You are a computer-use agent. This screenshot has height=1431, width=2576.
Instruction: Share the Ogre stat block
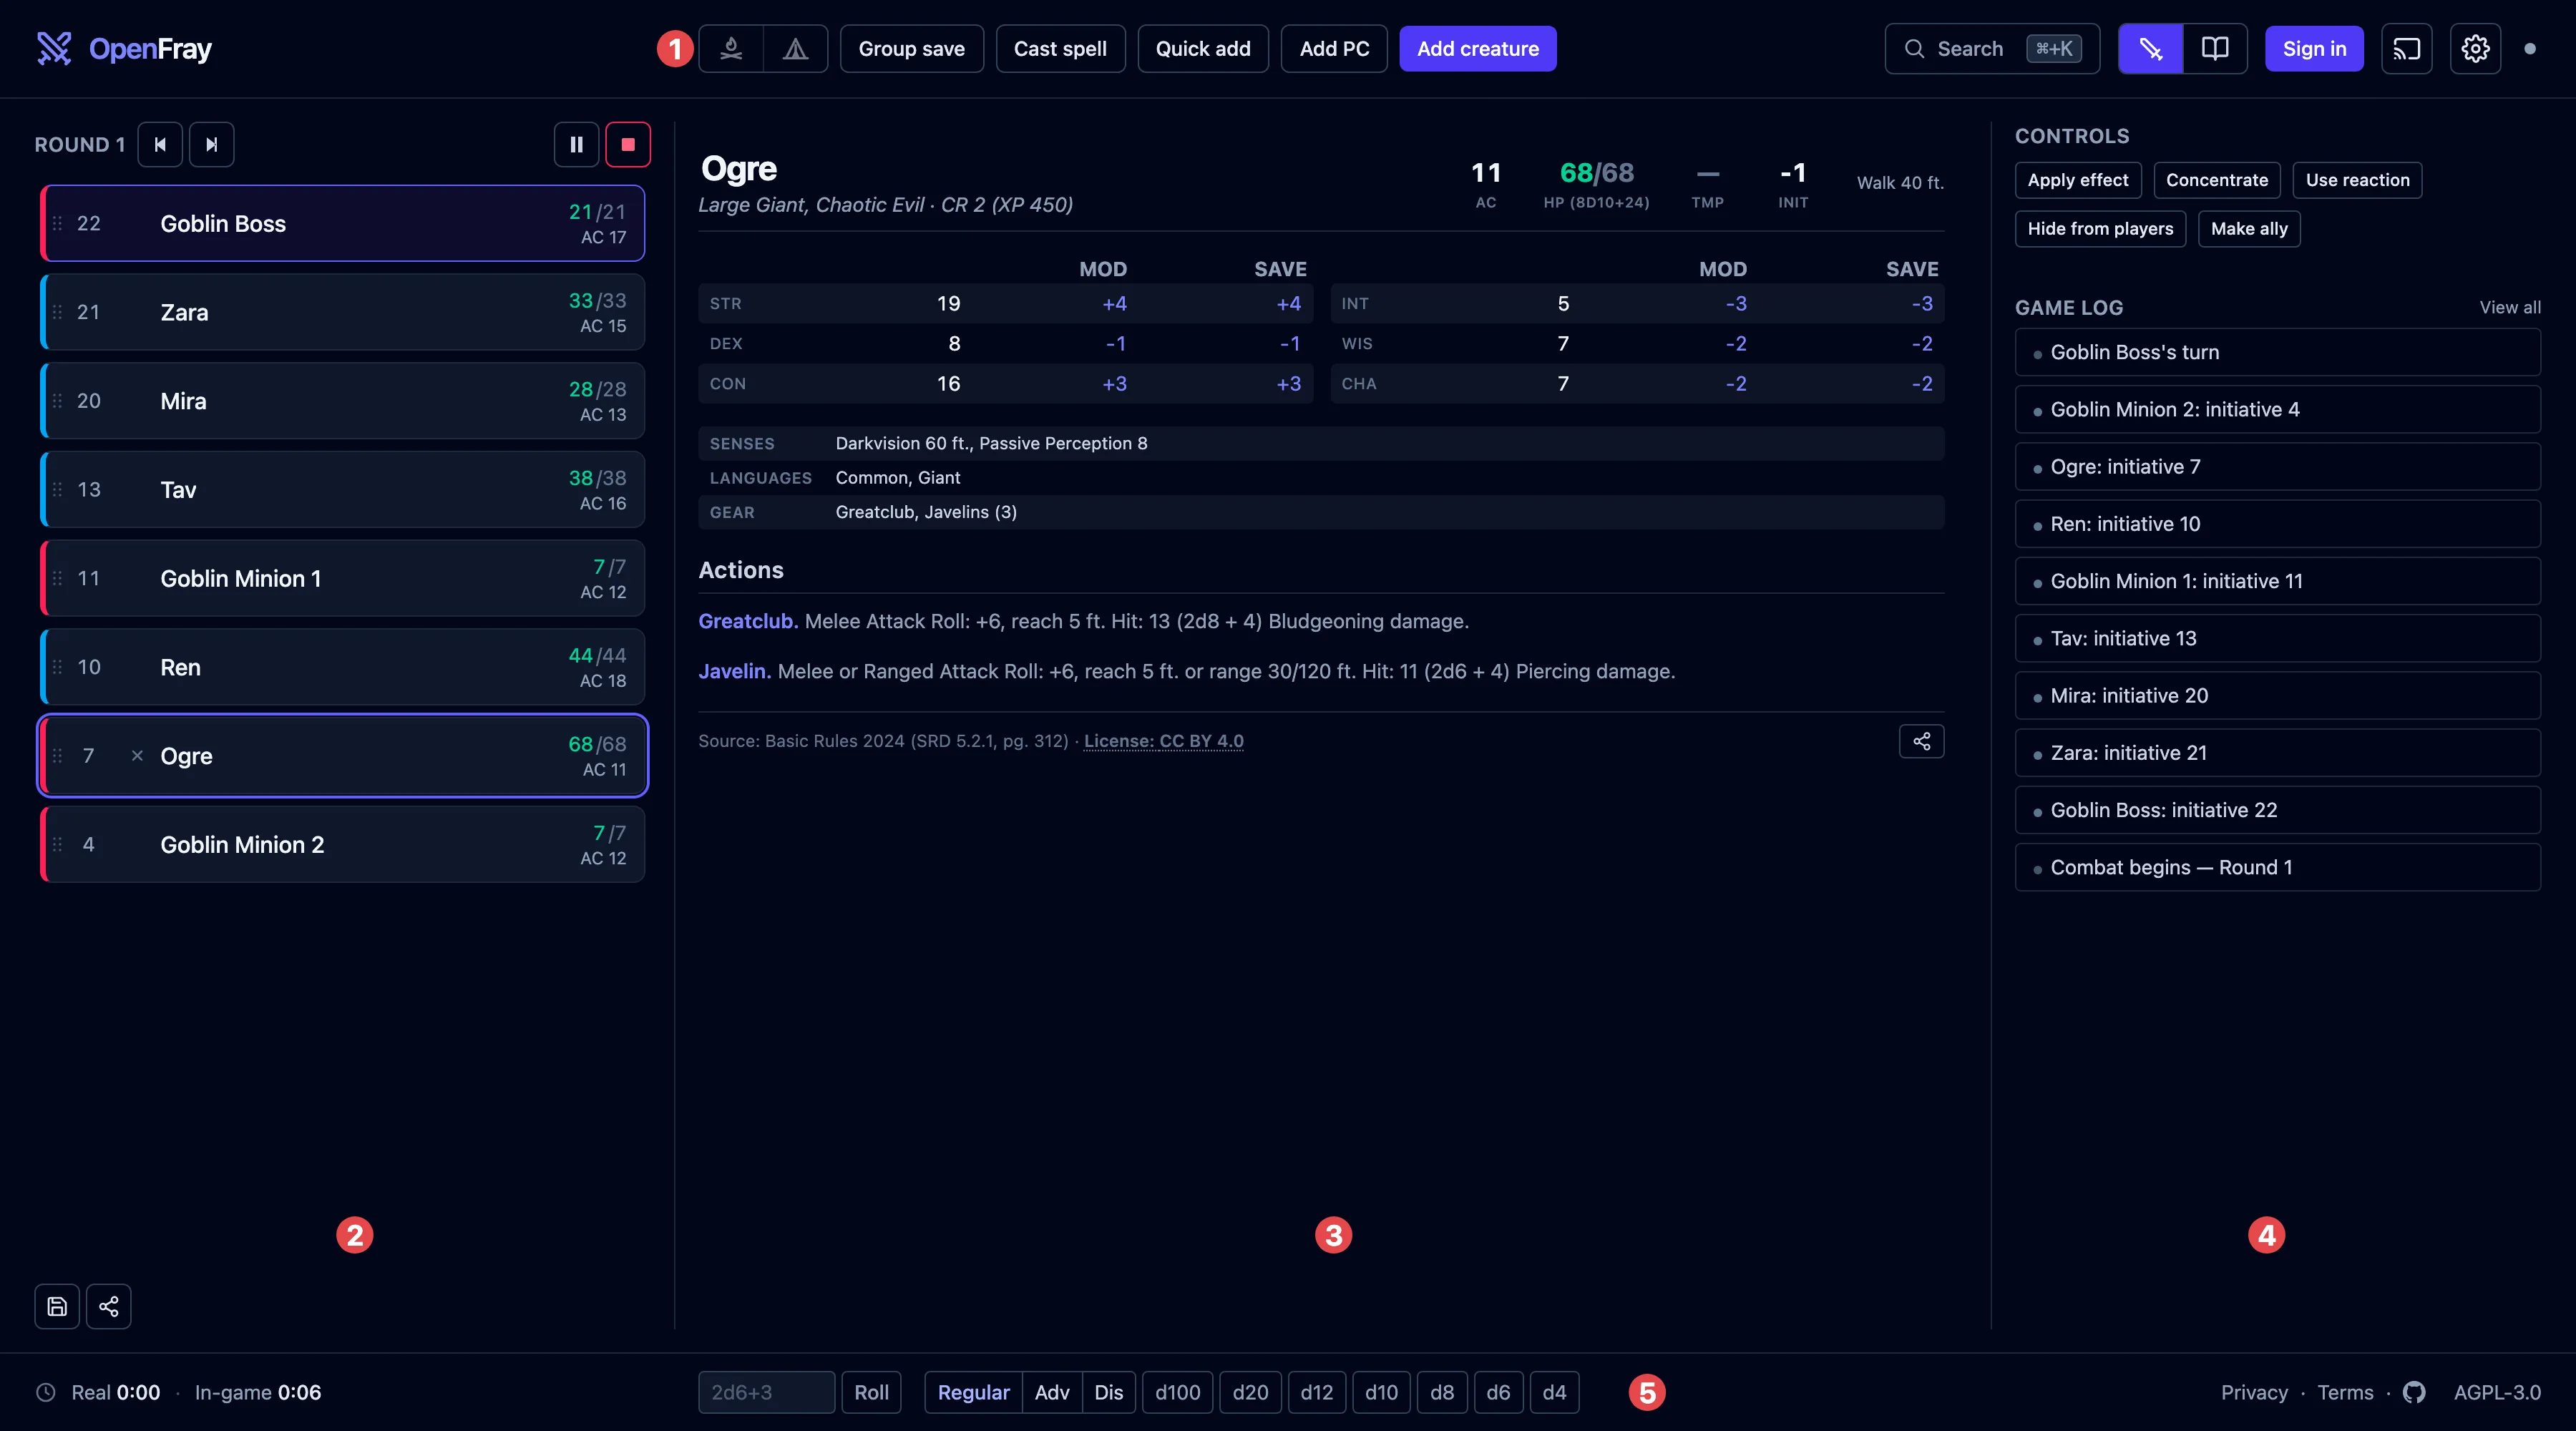point(1921,741)
